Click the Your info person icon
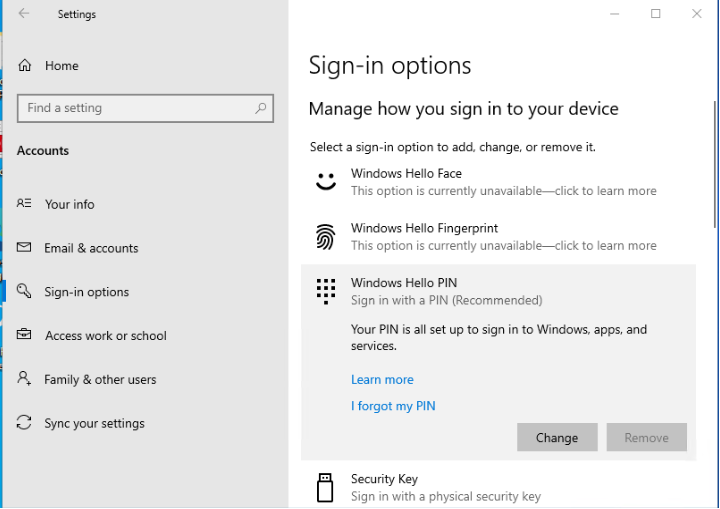Viewport: 720px width, 509px height. [24, 203]
